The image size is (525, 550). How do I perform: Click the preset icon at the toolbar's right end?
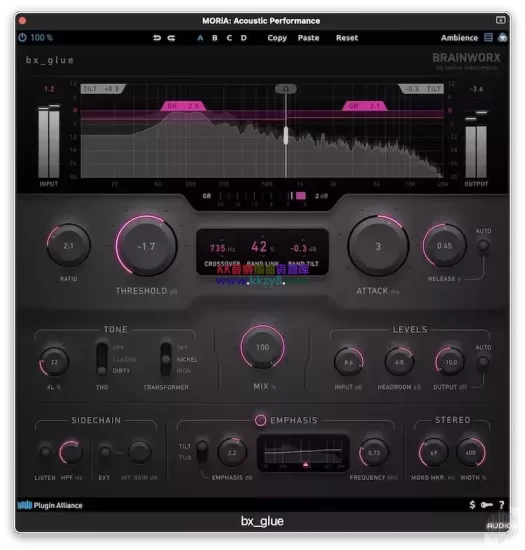503,37
